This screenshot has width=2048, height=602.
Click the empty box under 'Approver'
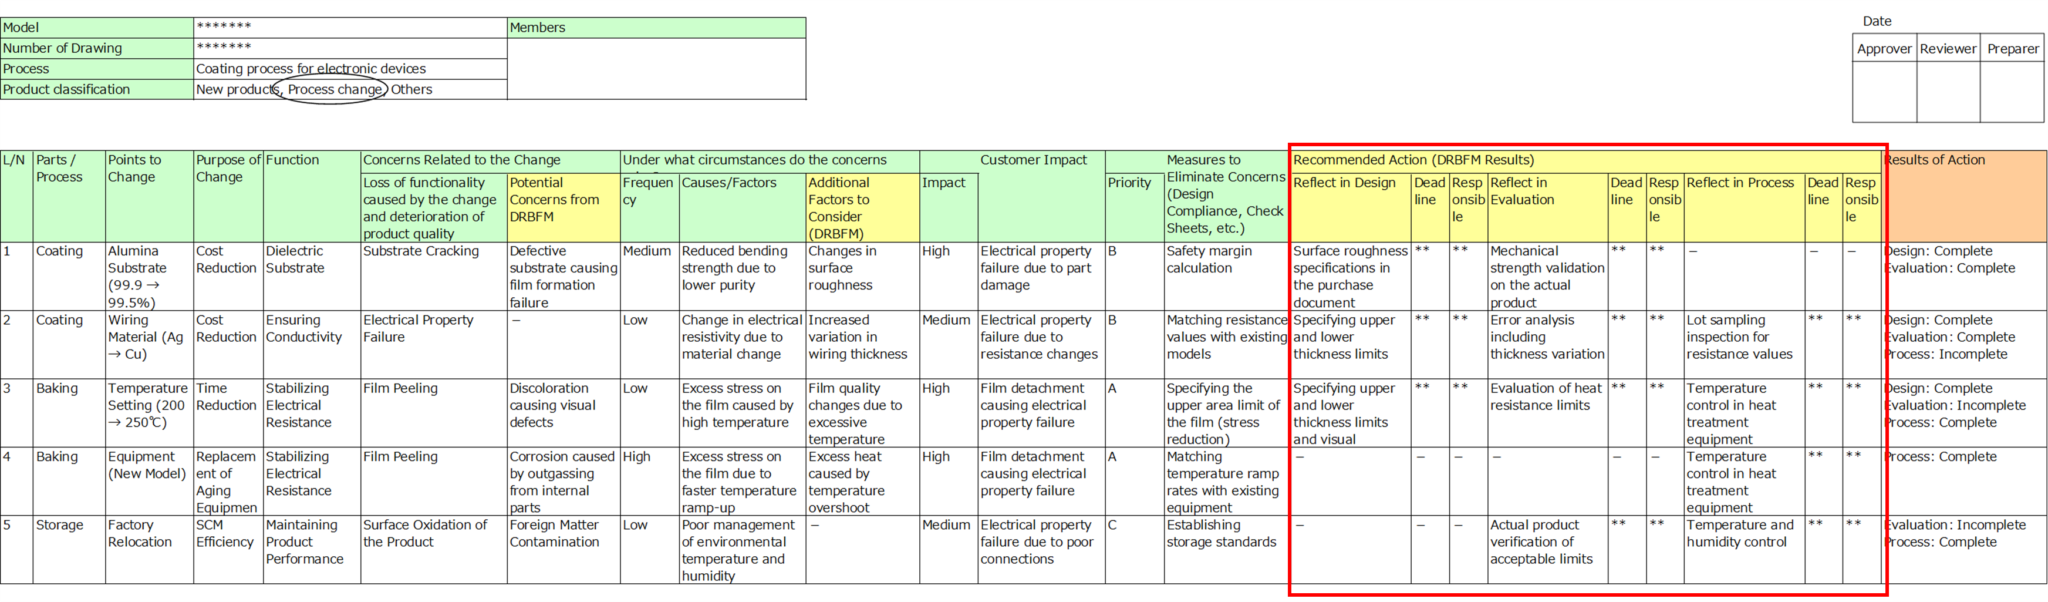point(1884,91)
